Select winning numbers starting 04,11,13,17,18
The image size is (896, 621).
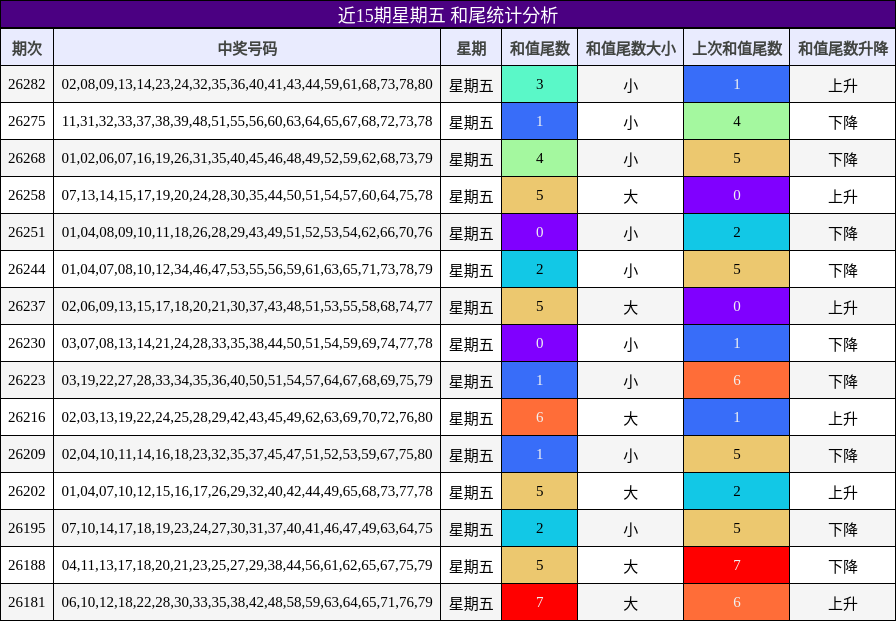(247, 565)
